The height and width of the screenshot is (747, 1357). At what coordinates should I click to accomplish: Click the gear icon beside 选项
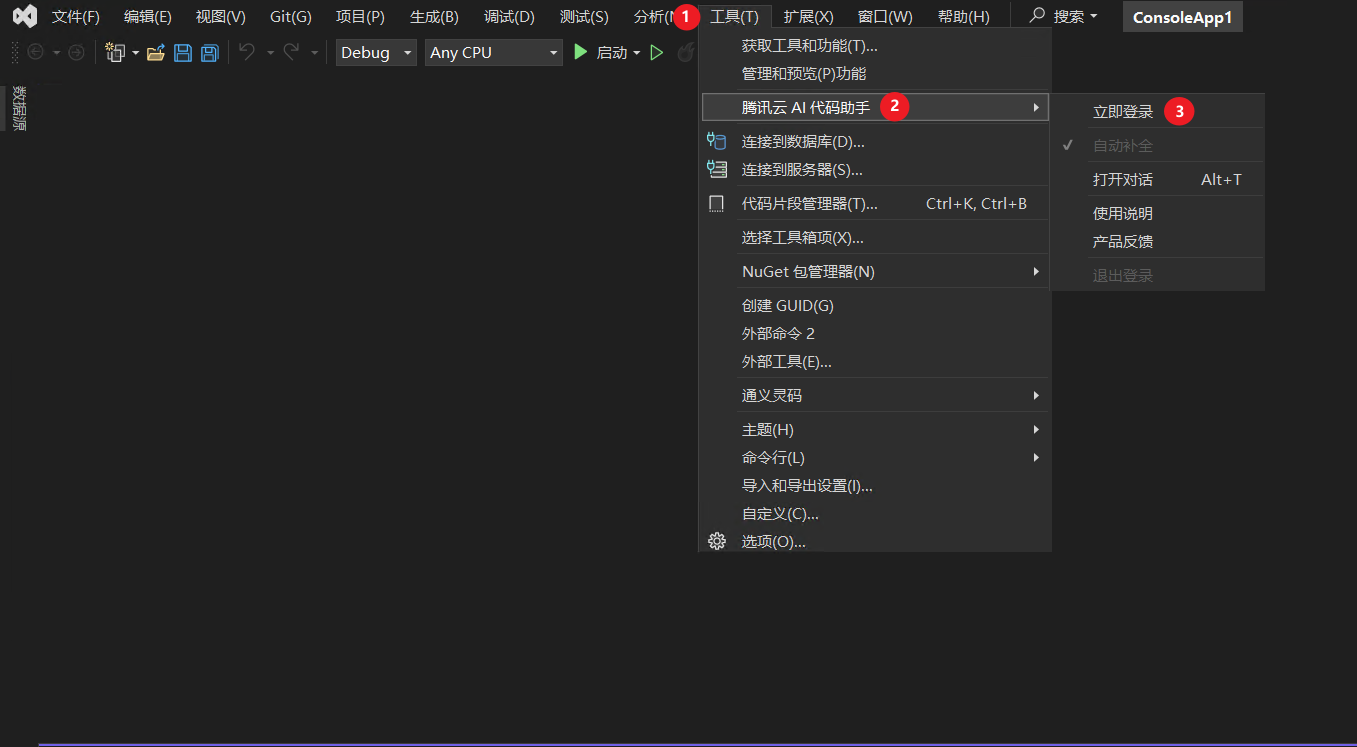pos(716,541)
